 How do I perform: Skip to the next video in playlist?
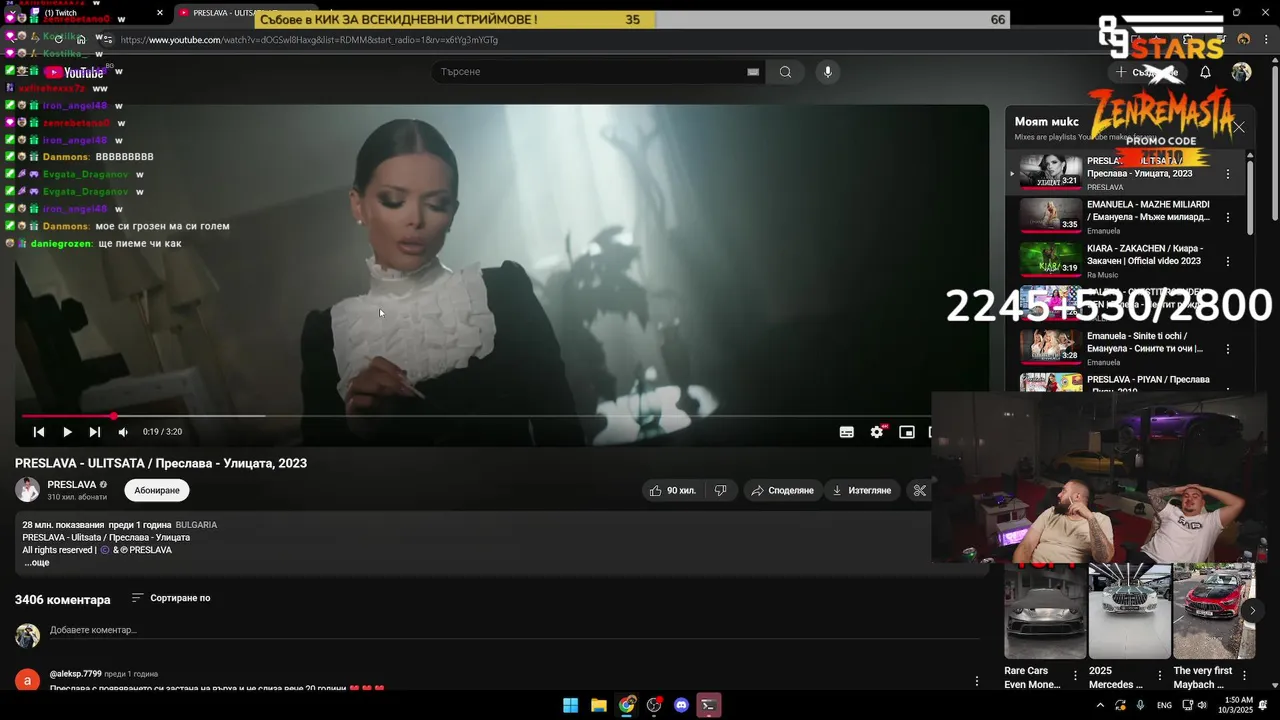[x=94, y=432]
